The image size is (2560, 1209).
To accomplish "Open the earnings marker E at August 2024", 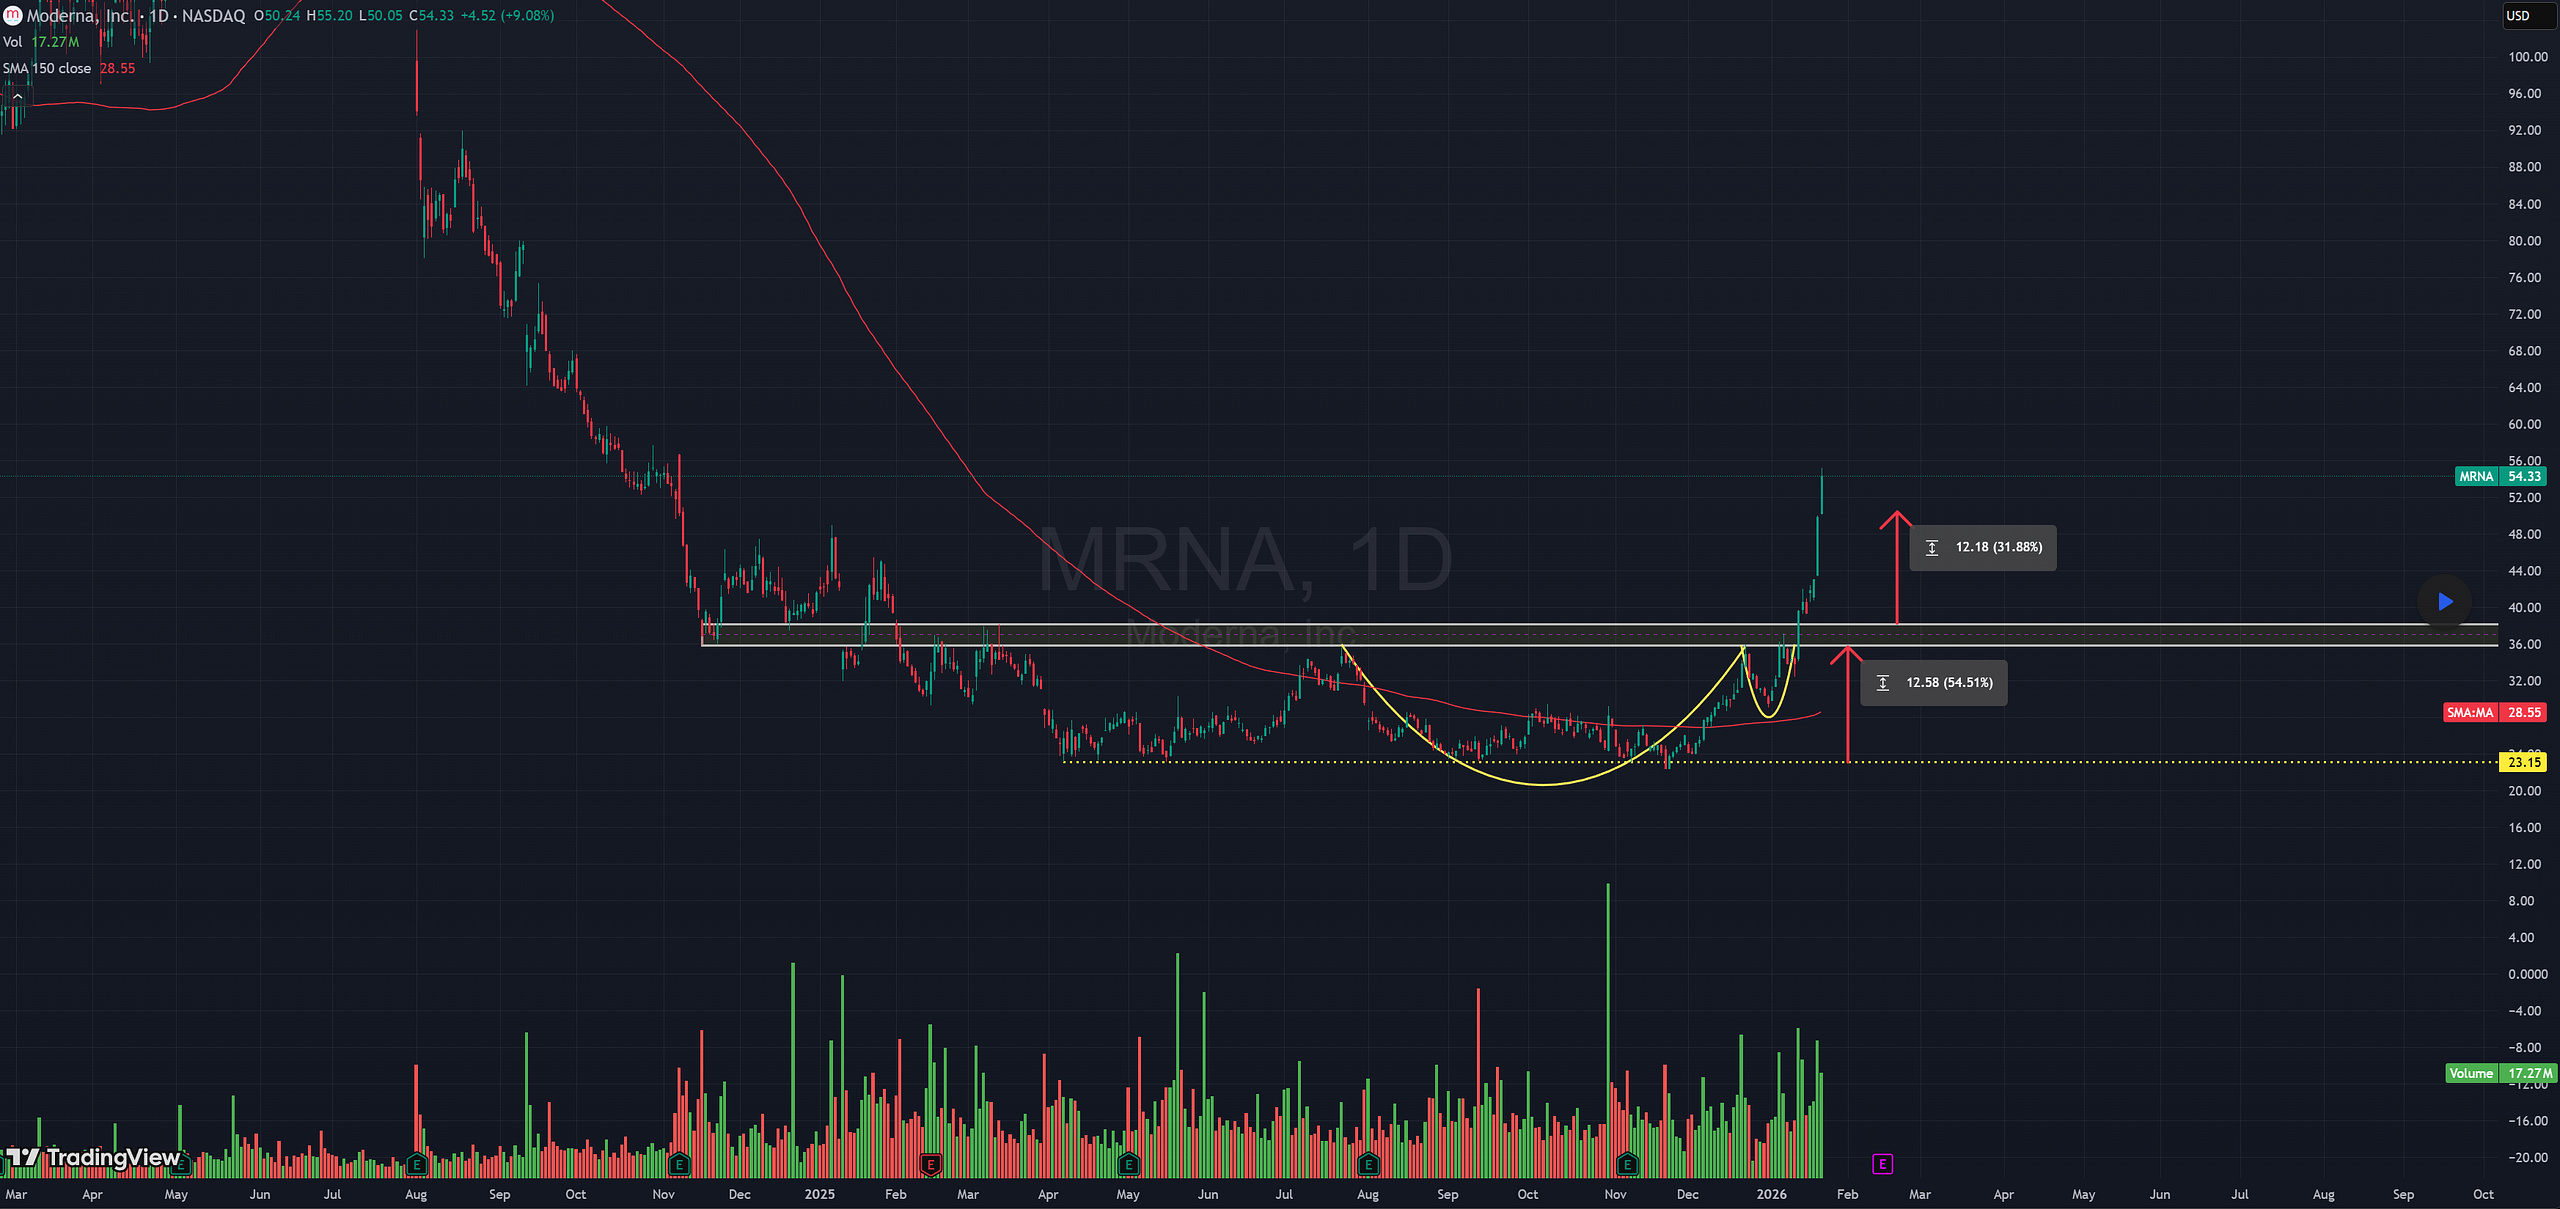I will click(417, 1164).
